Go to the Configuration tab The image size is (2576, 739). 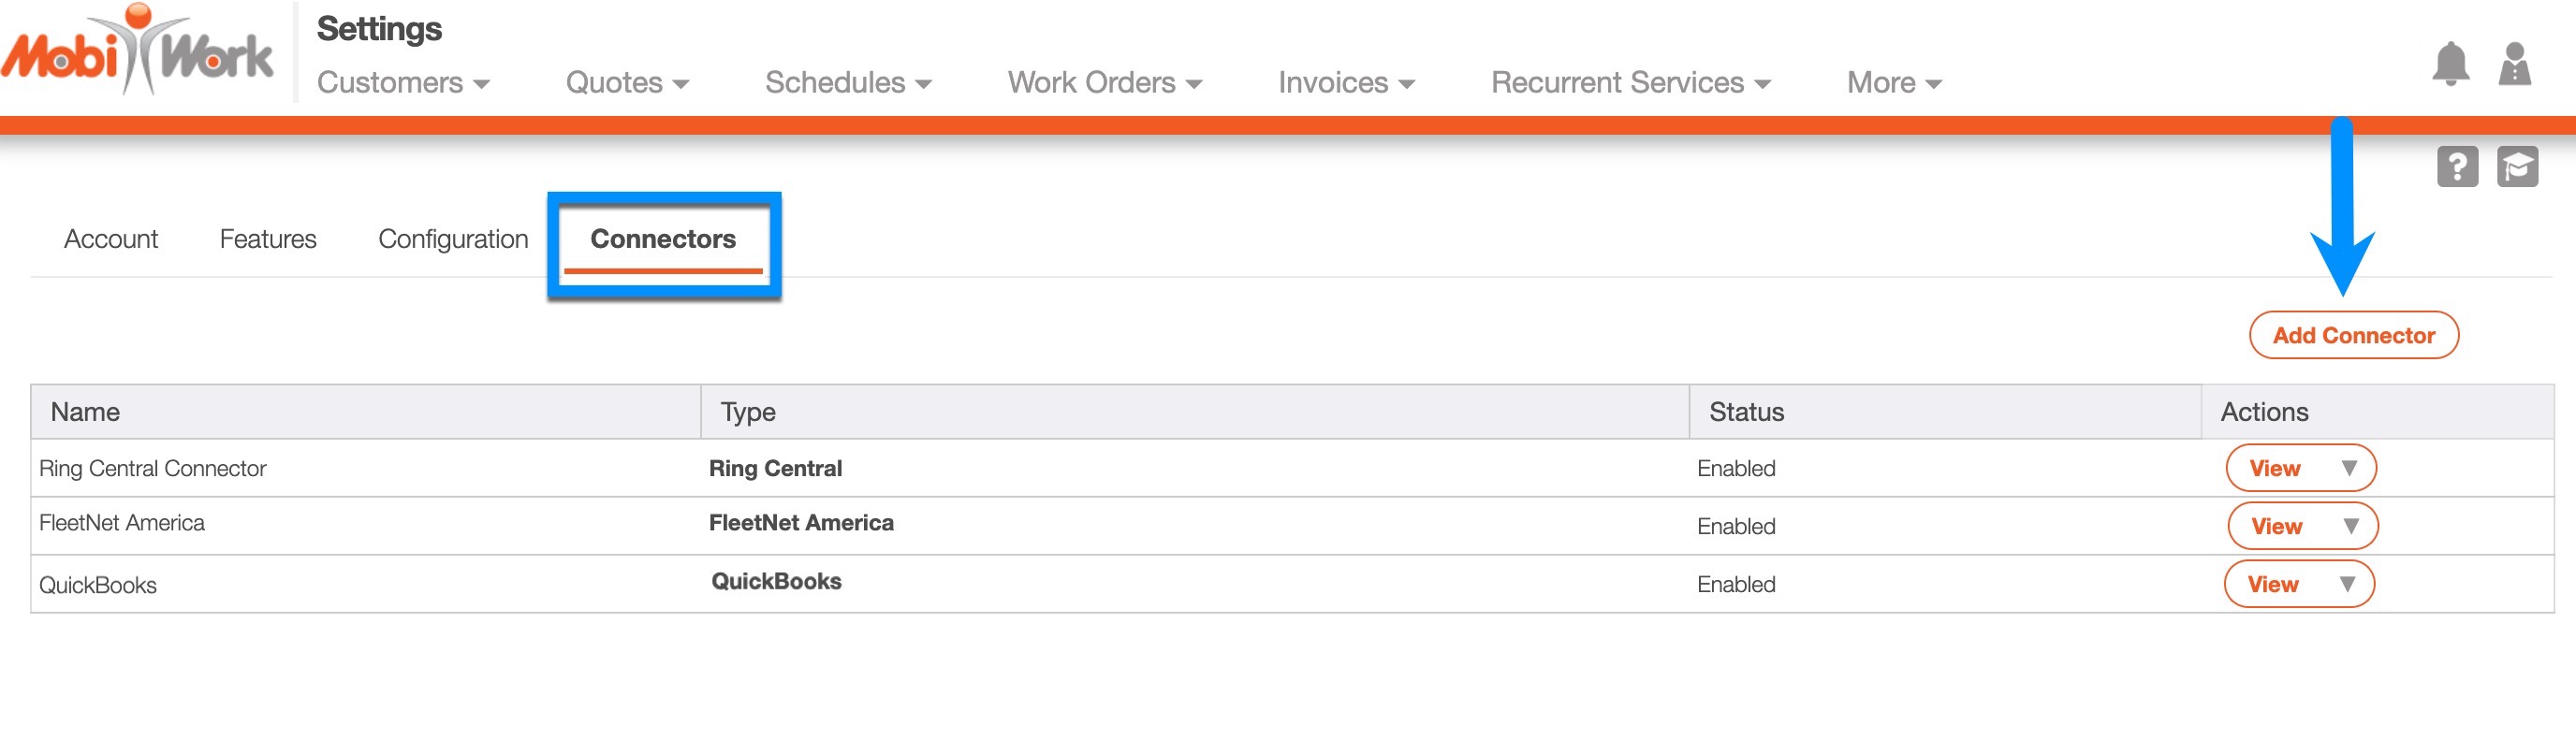click(453, 240)
